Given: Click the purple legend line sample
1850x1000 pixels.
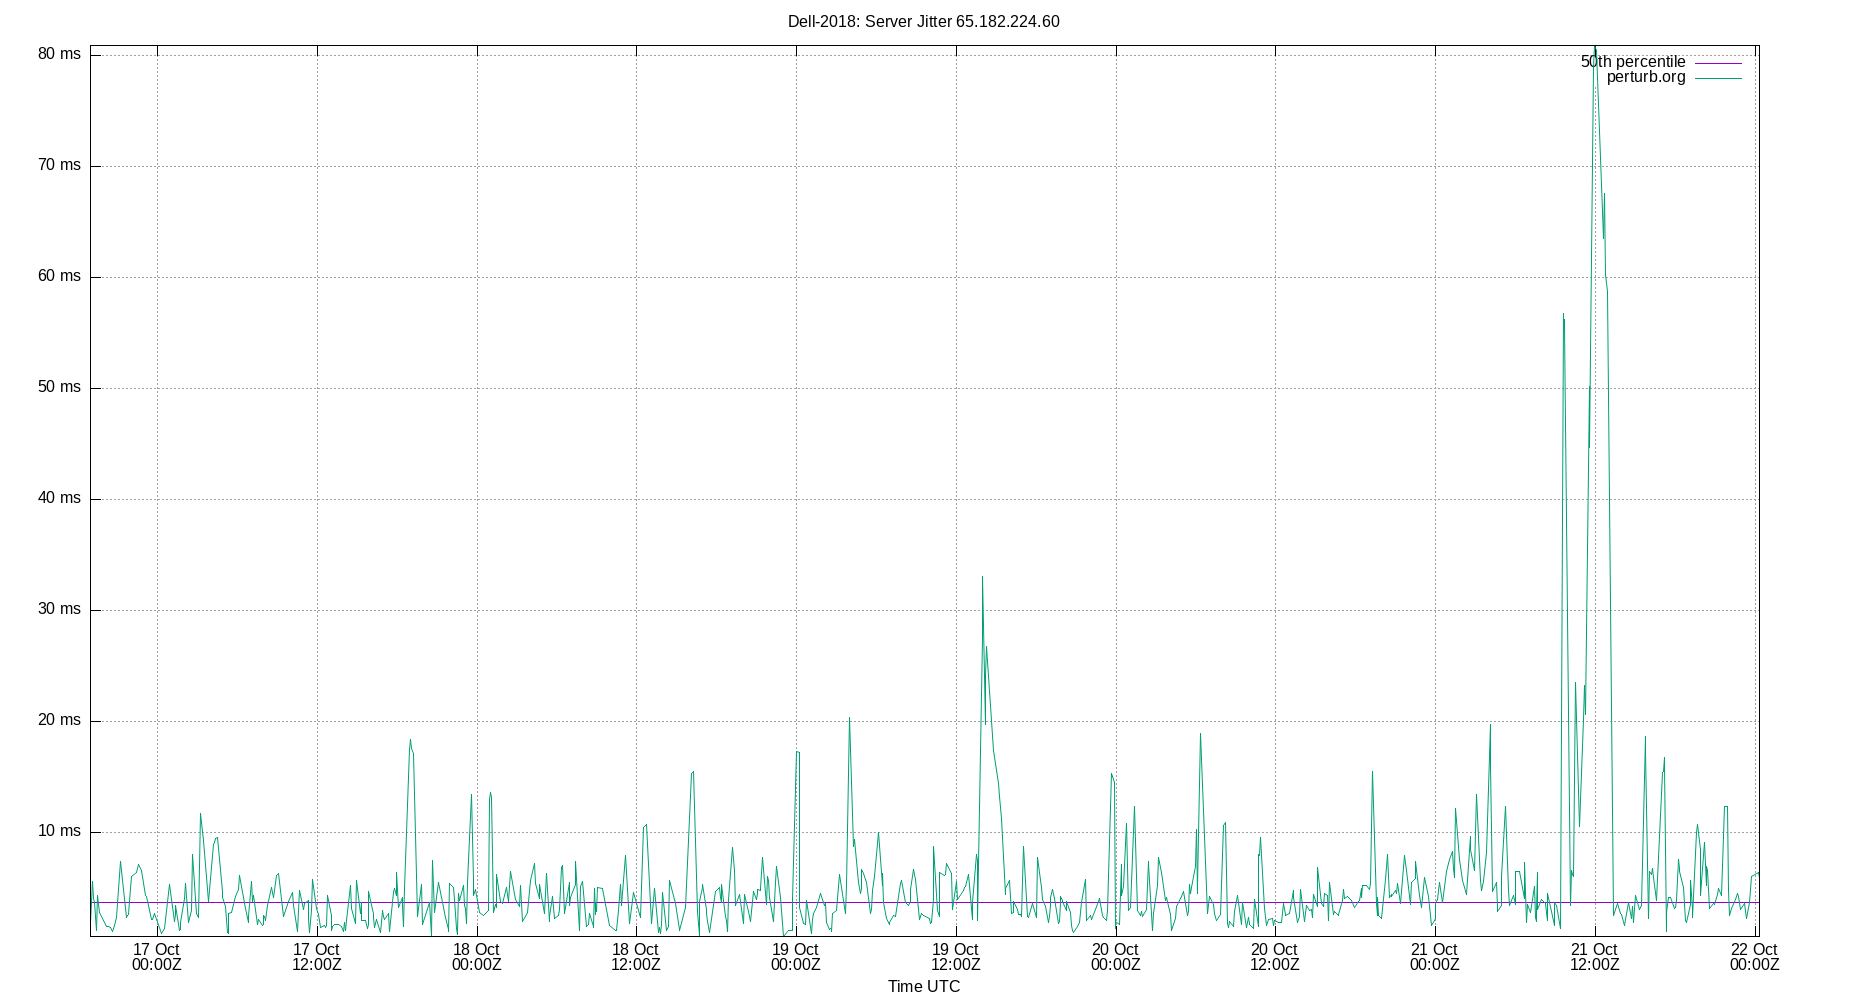Looking at the screenshot, I should (1718, 63).
